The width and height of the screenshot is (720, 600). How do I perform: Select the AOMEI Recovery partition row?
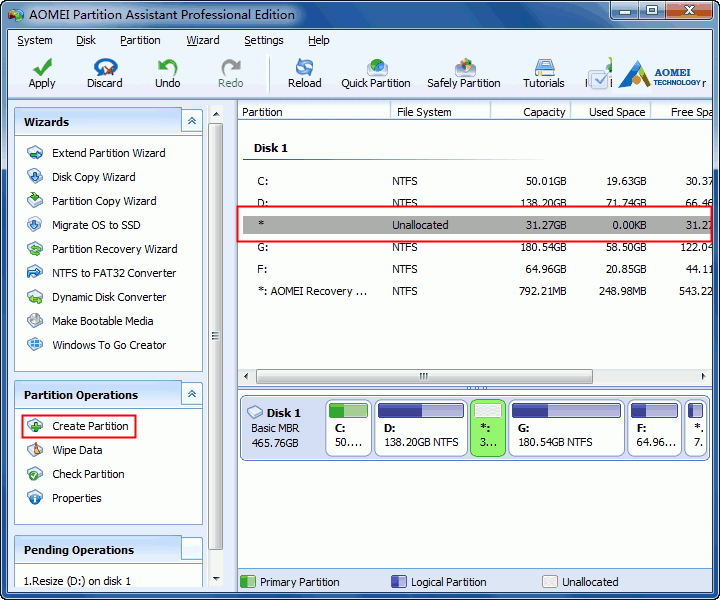tap(478, 291)
